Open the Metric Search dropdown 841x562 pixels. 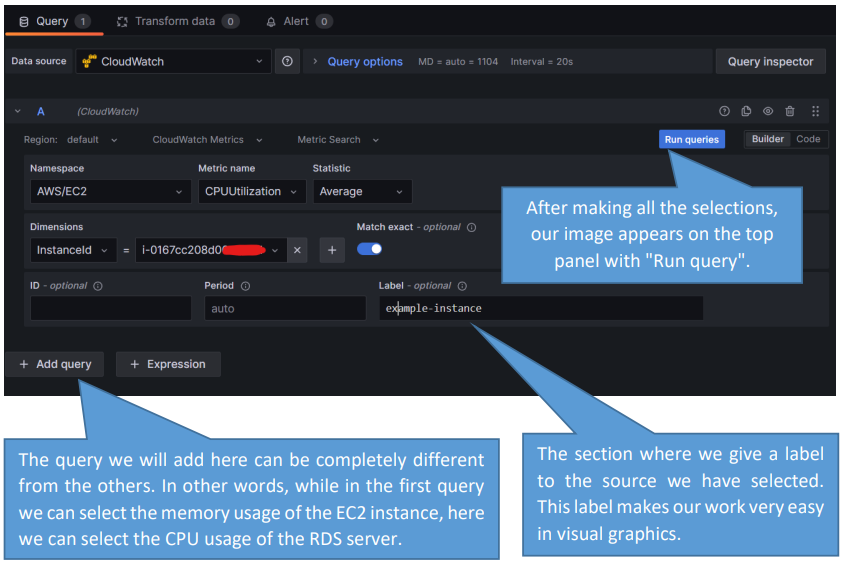coord(338,140)
